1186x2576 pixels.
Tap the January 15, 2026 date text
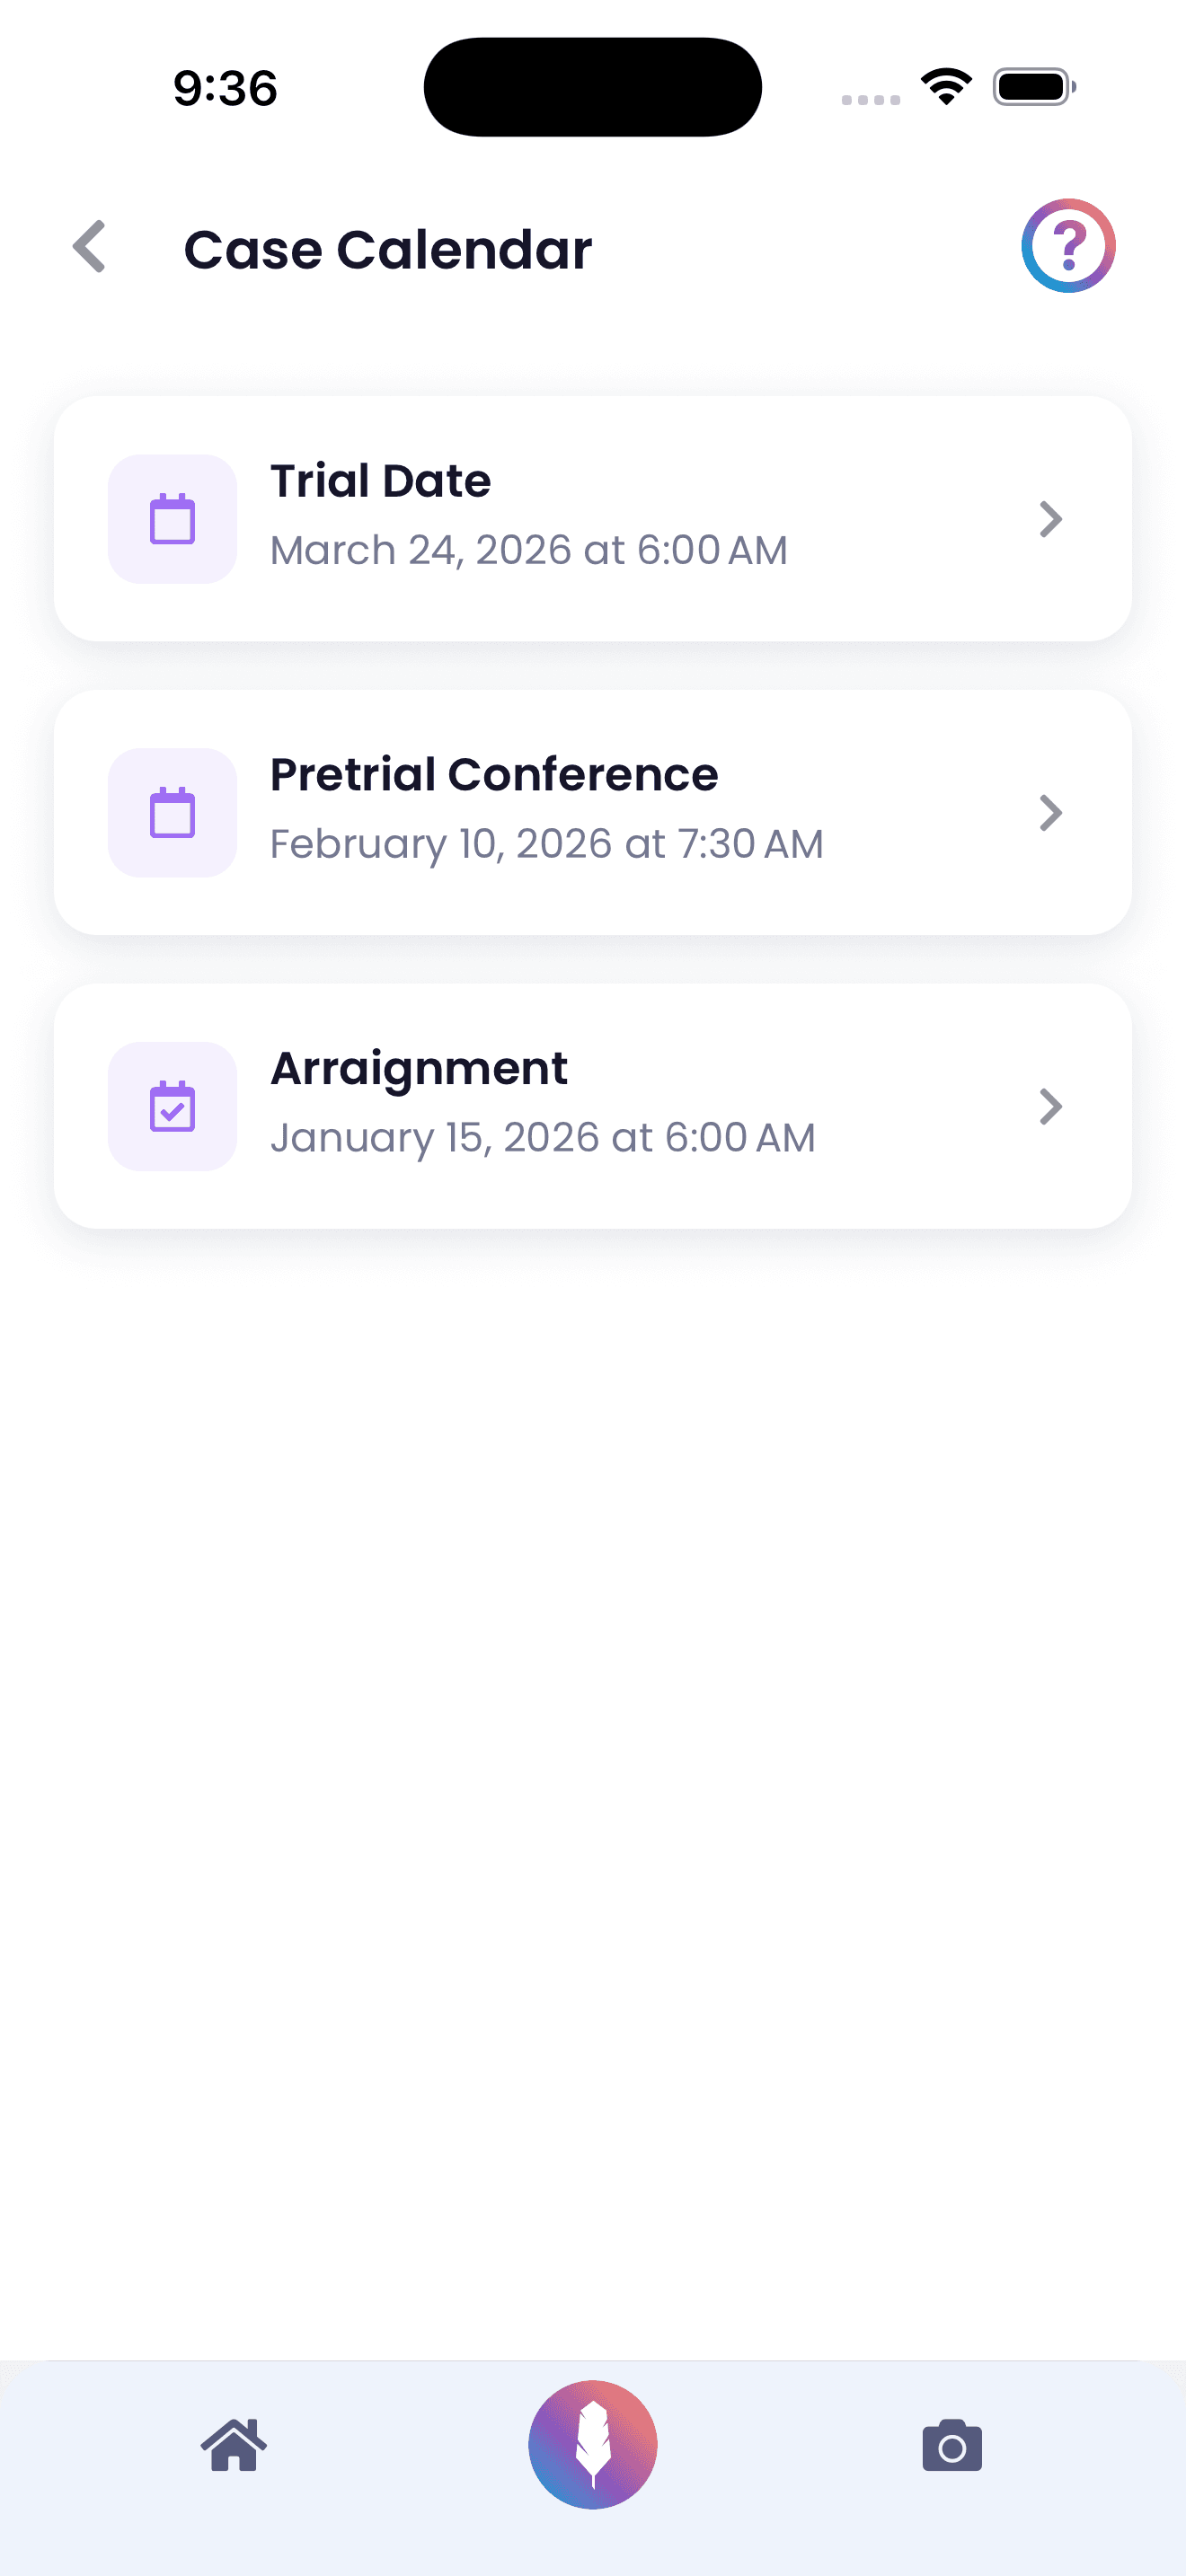(x=542, y=1138)
